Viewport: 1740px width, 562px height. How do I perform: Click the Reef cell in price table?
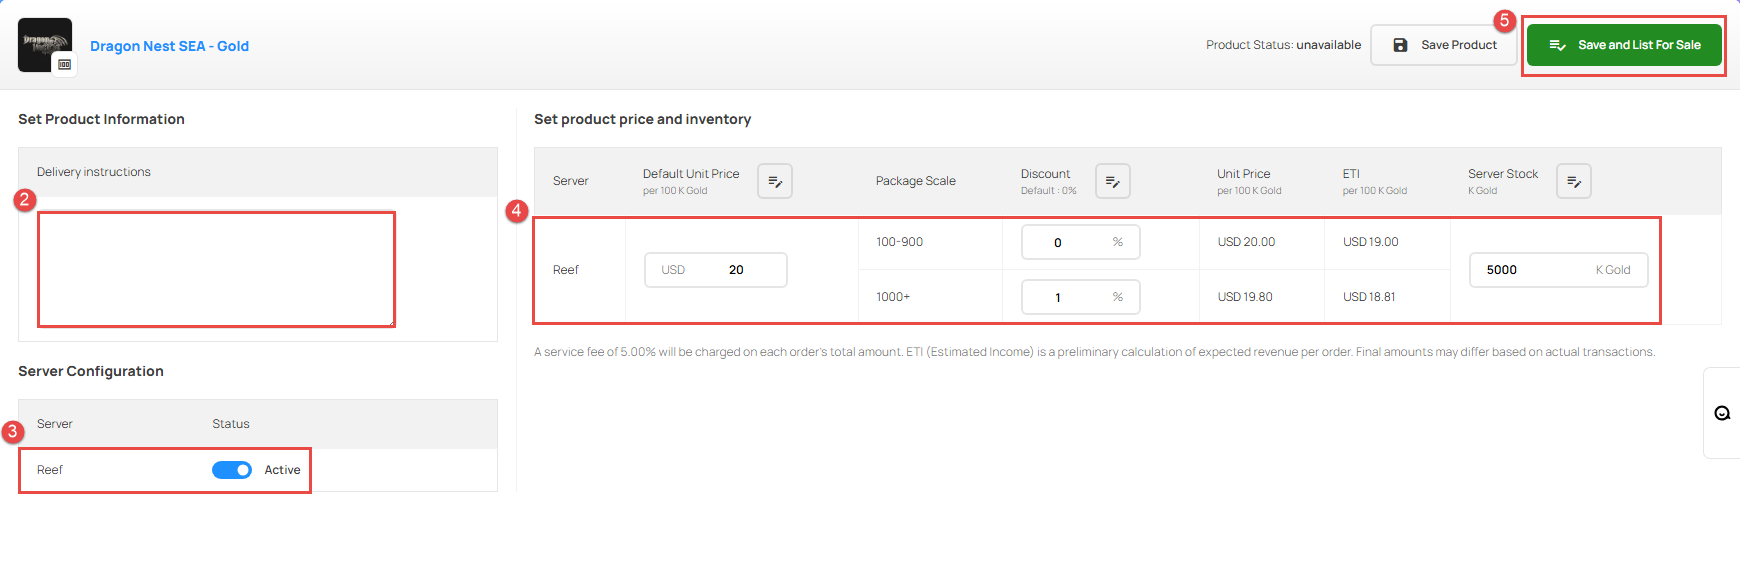click(566, 270)
